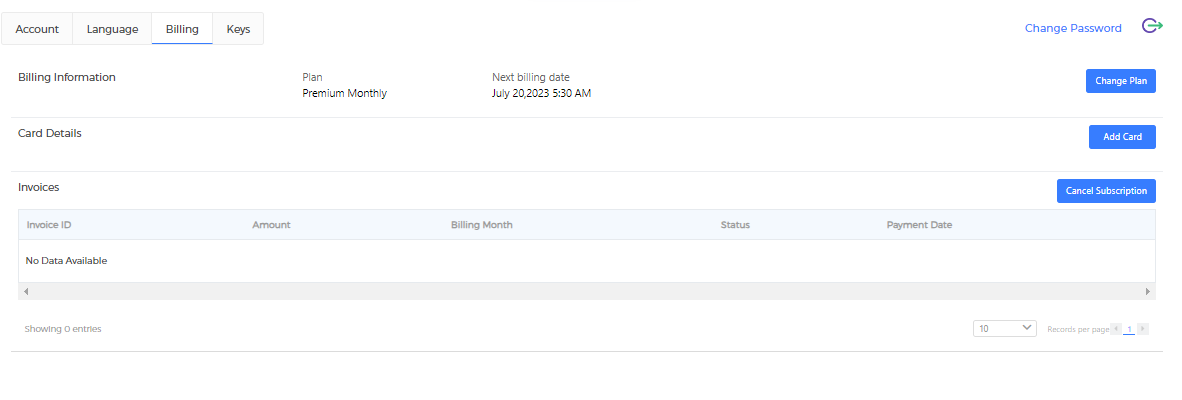
Task: Click the Add Card button
Action: point(1122,137)
